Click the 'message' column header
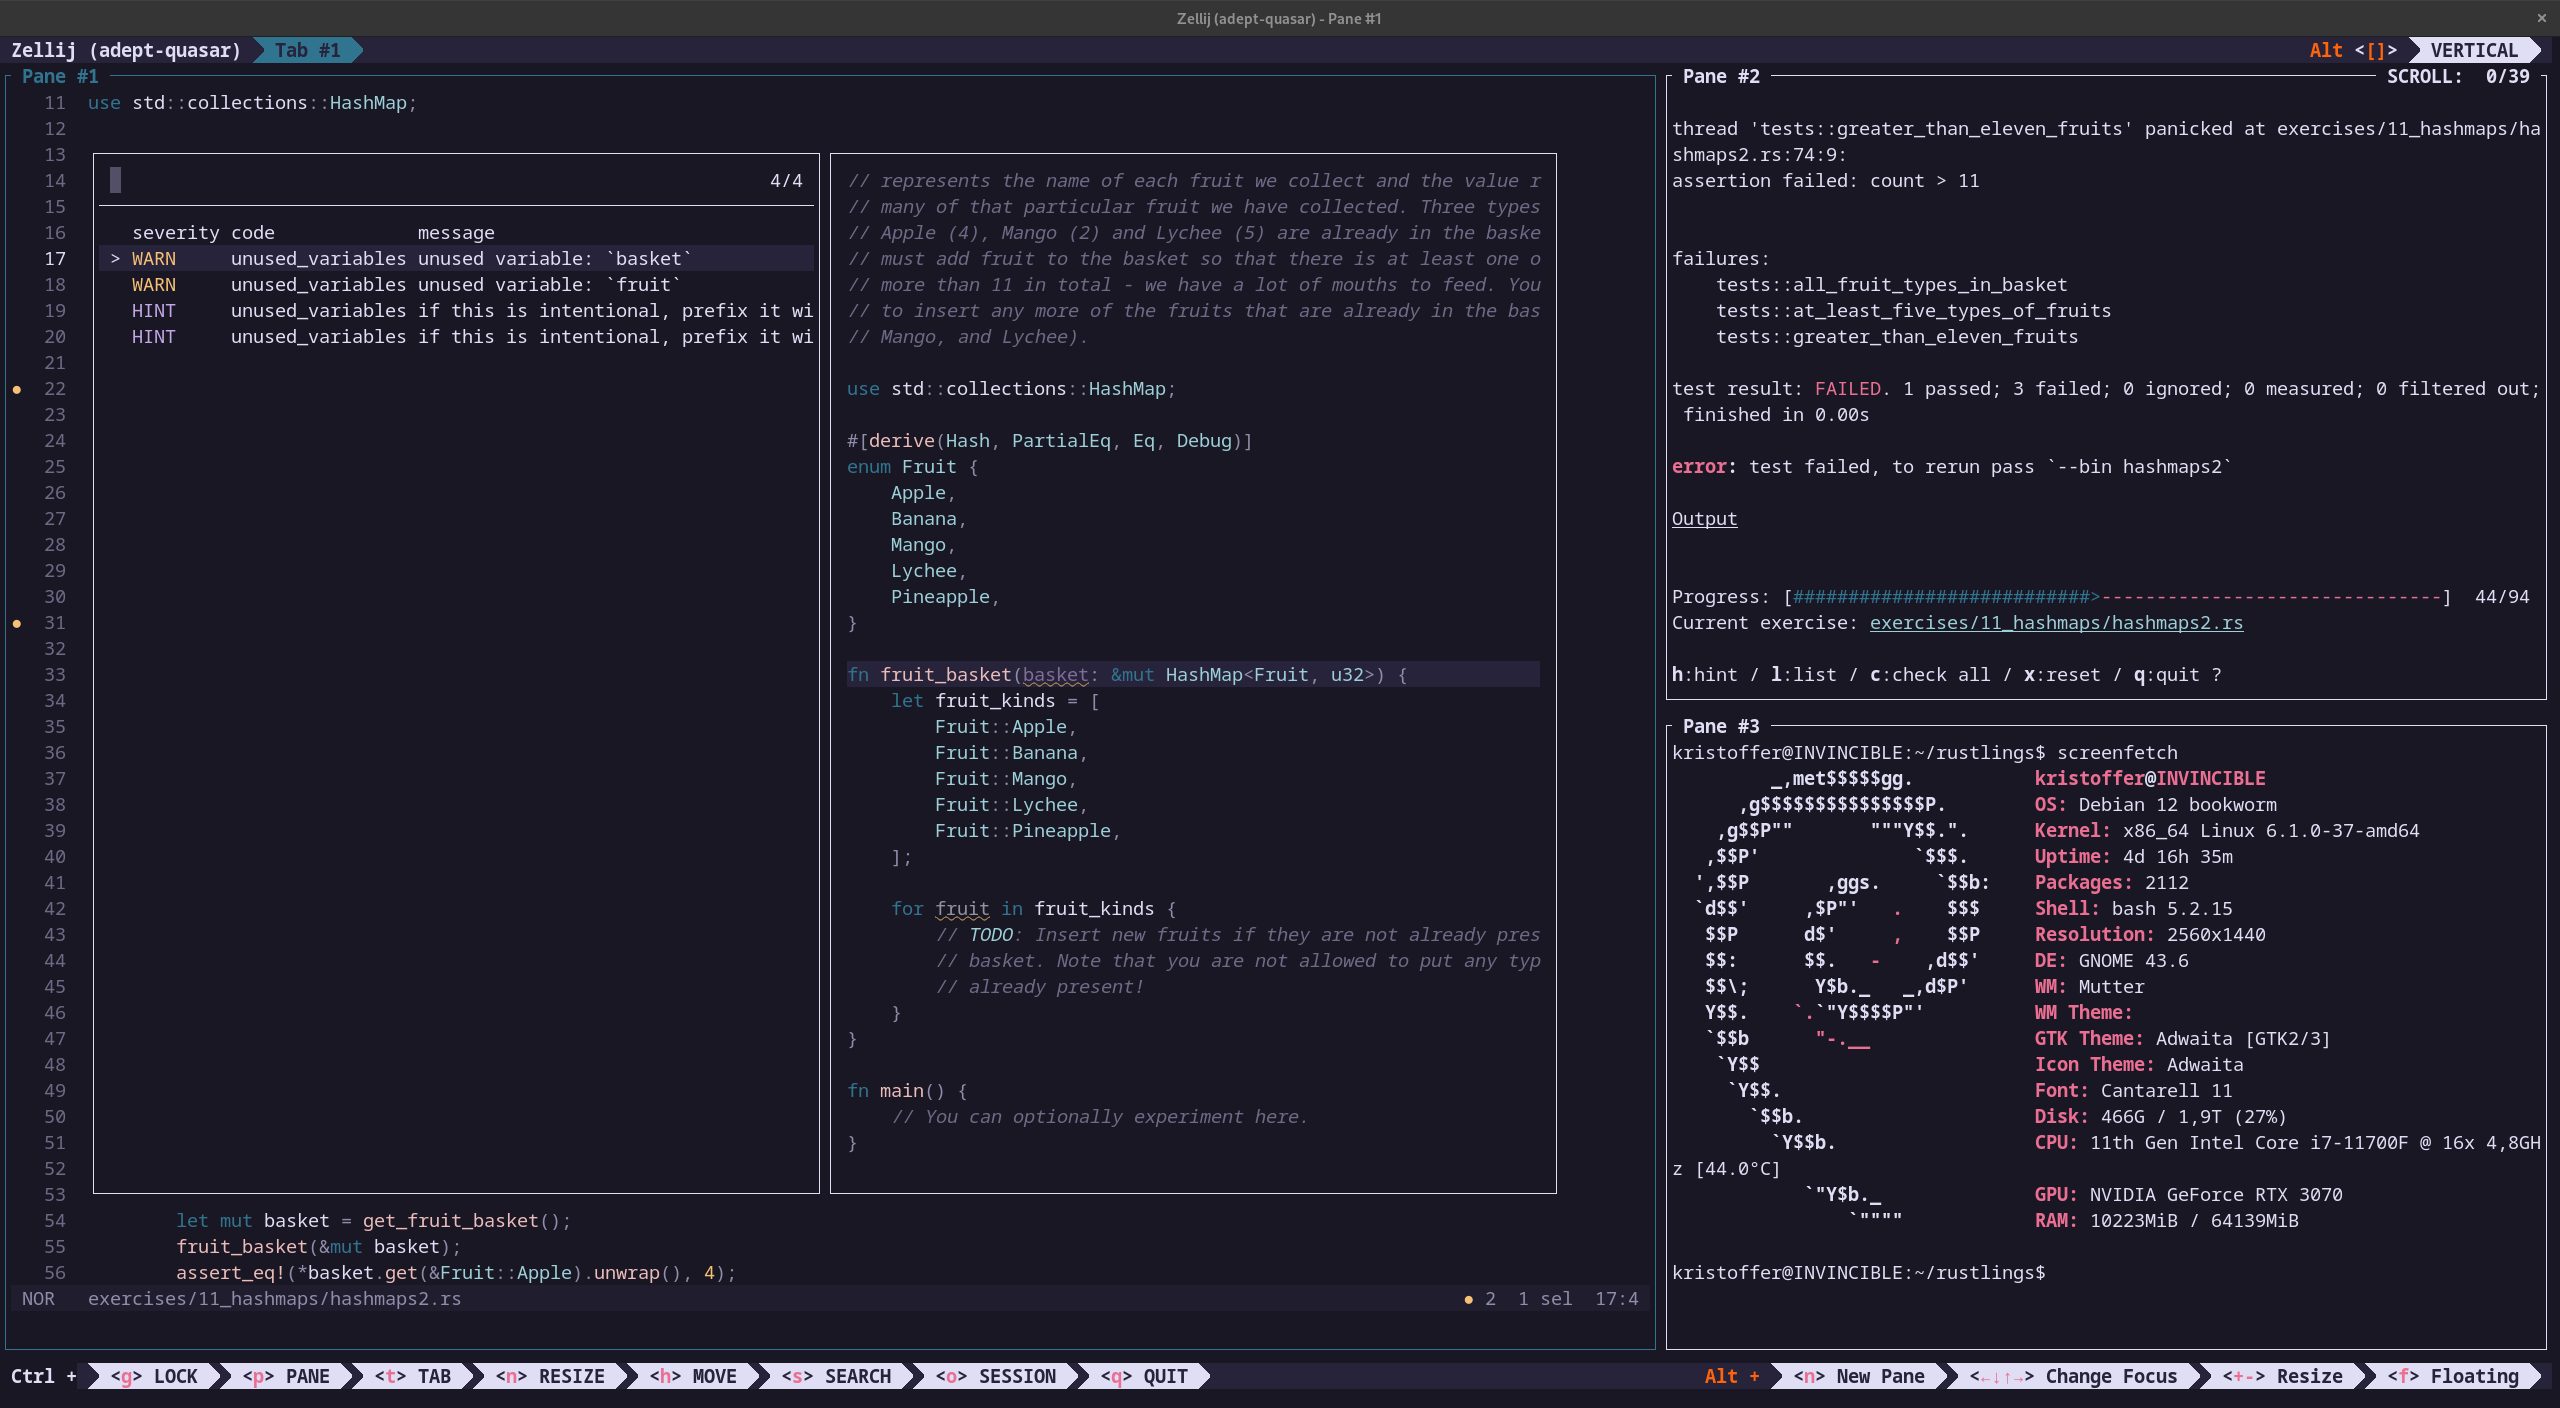The height and width of the screenshot is (1408, 2560). point(456,232)
